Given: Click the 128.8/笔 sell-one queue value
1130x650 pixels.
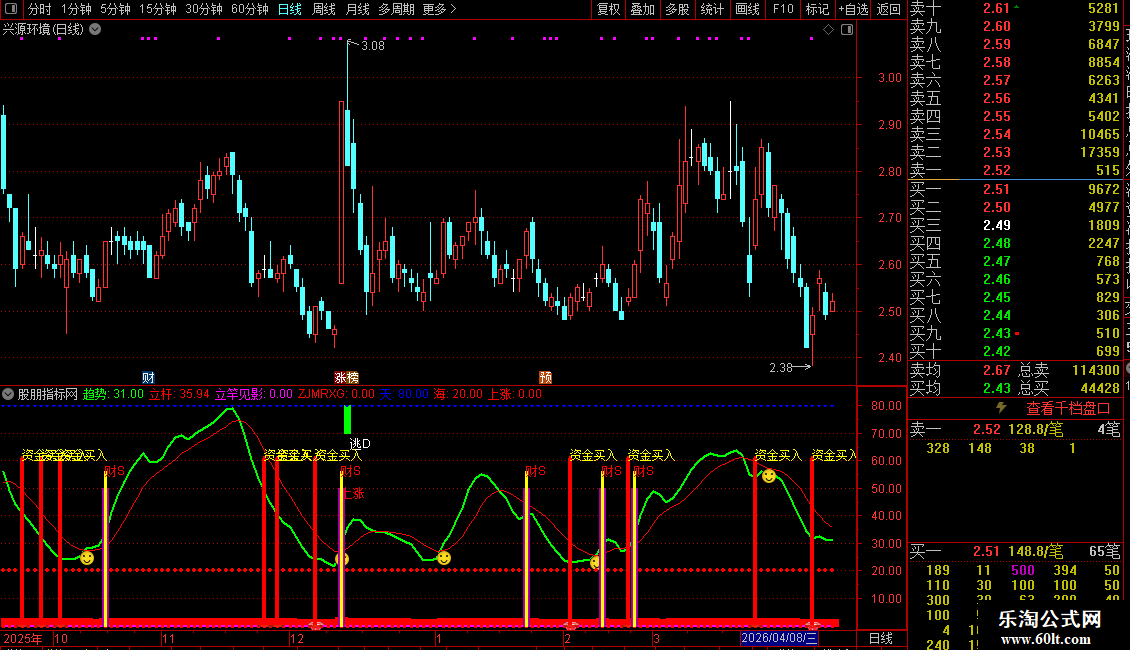Looking at the screenshot, I should click(x=1036, y=429).
